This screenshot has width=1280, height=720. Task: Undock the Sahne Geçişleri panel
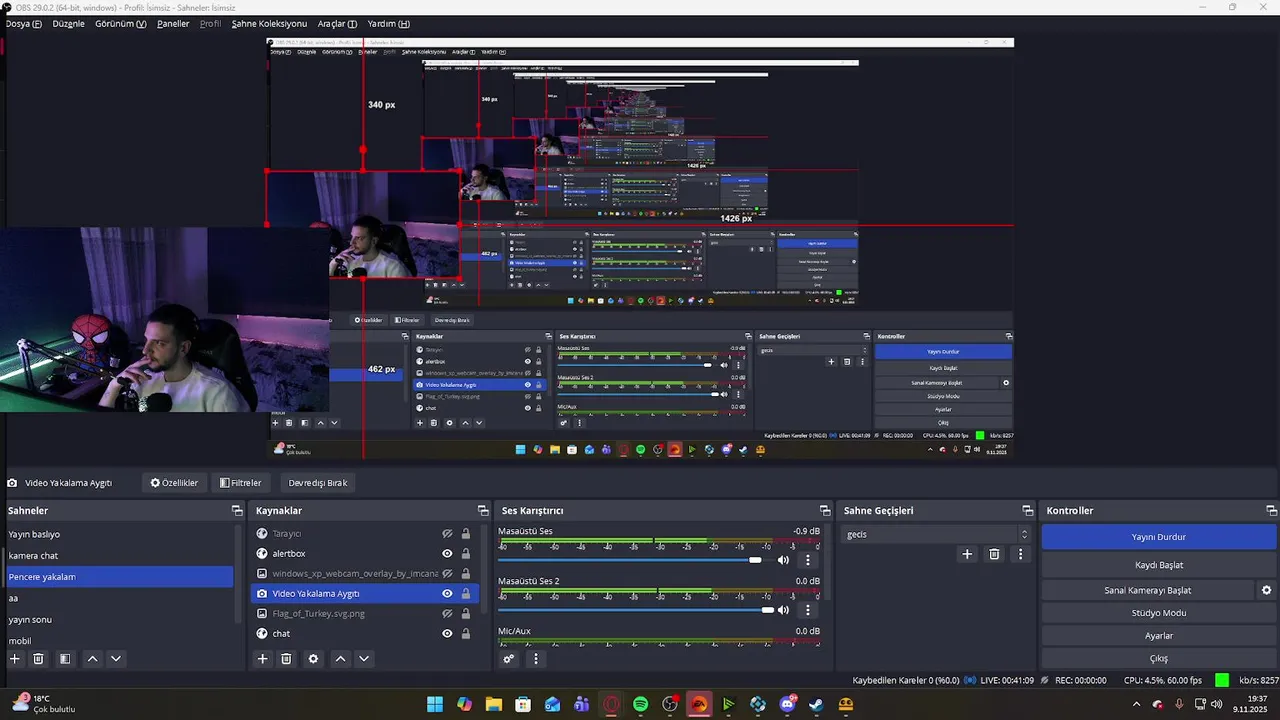(x=1027, y=511)
